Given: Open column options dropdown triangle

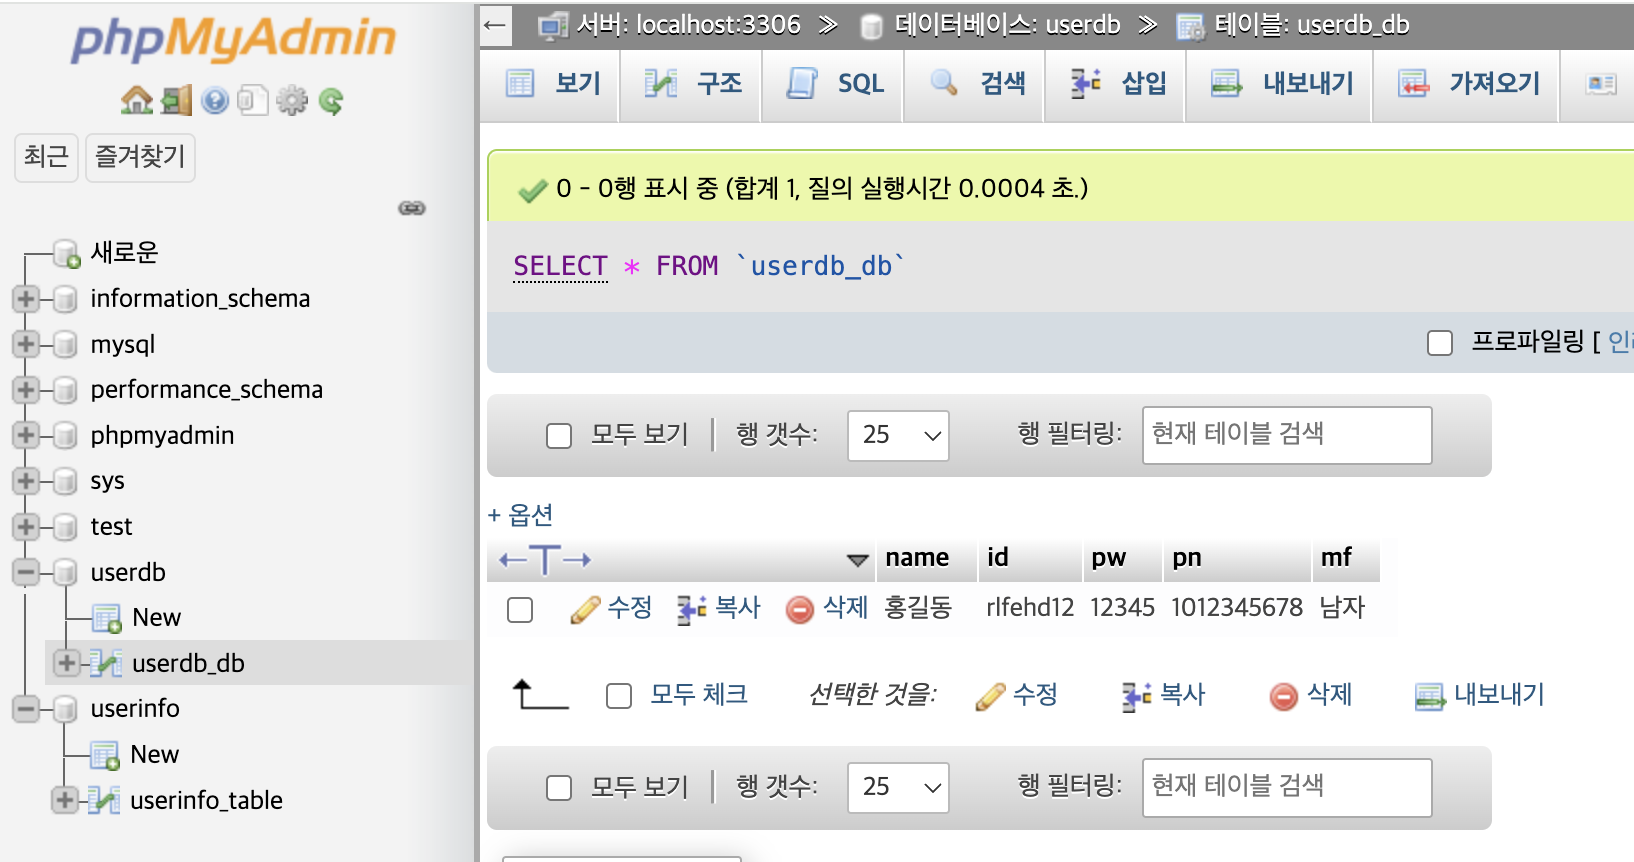Looking at the screenshot, I should [858, 560].
